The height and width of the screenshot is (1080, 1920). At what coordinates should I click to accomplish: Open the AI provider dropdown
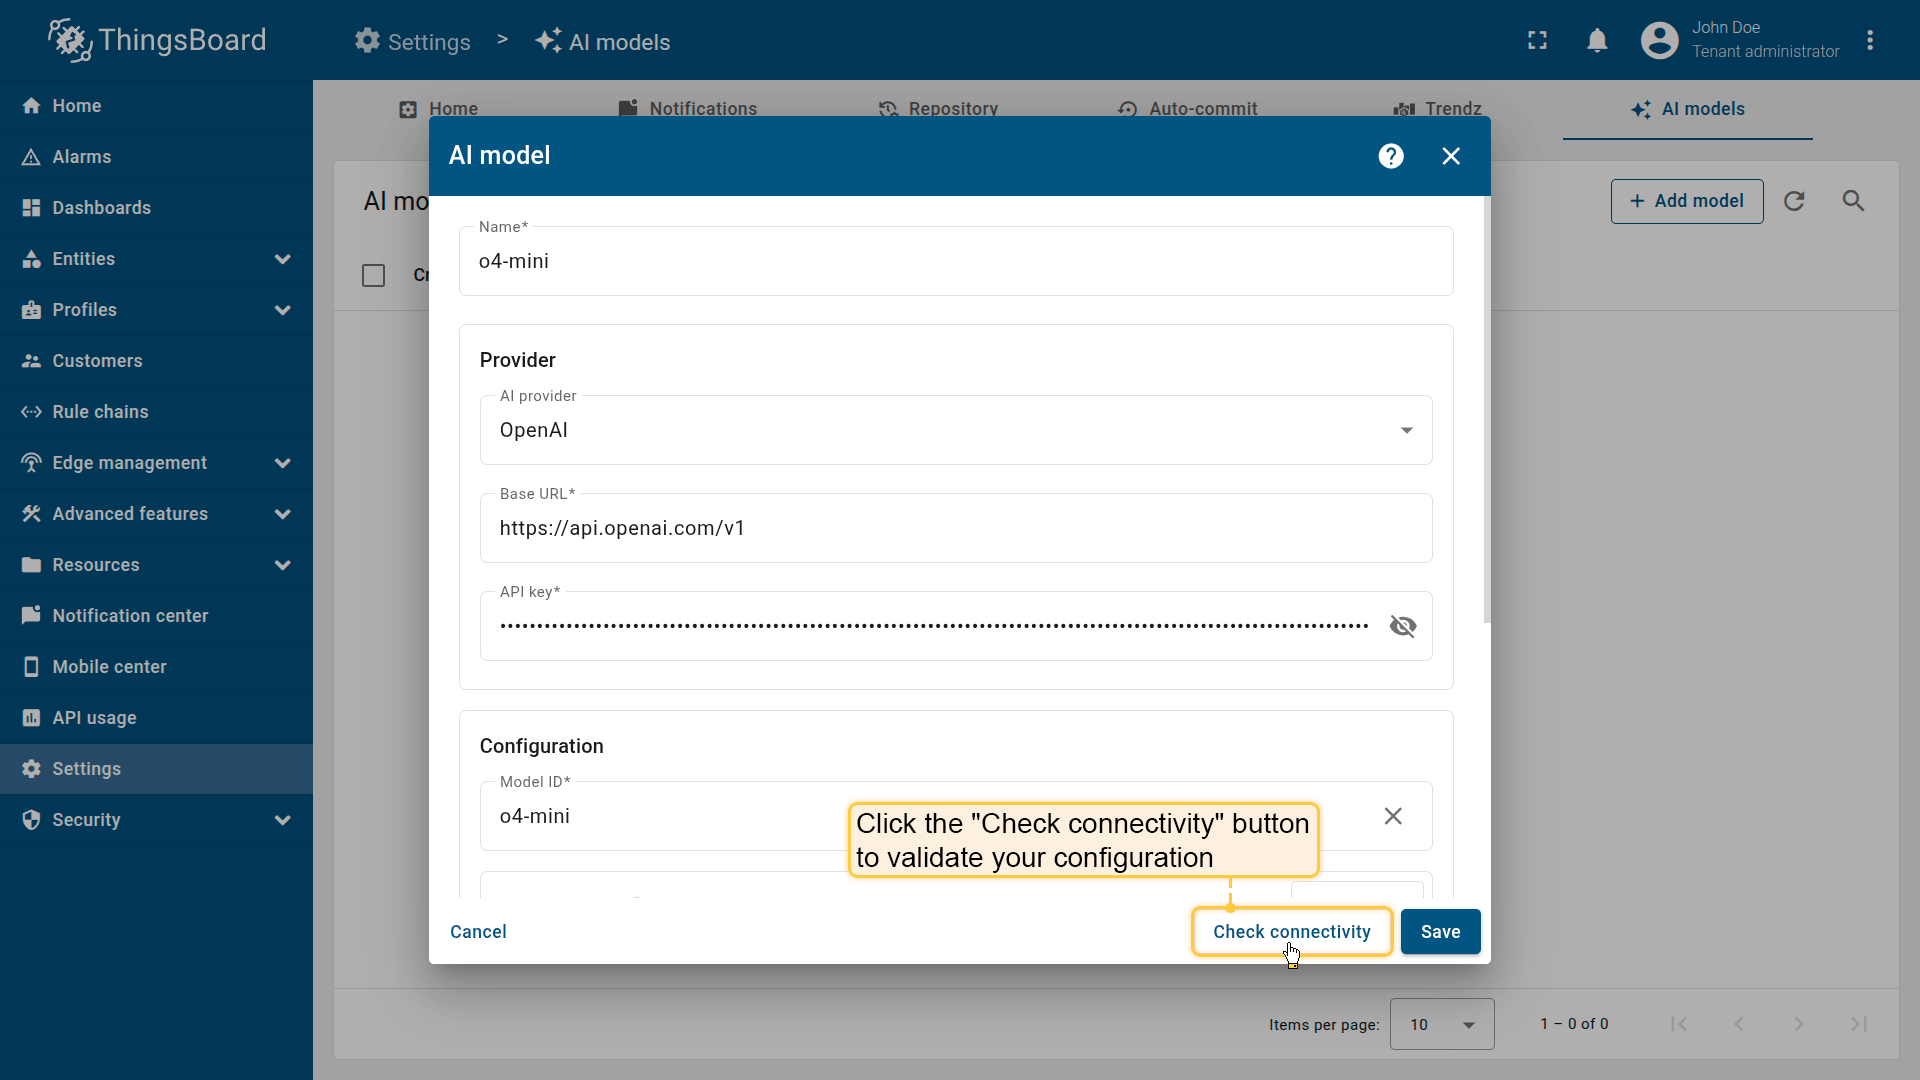pyautogui.click(x=955, y=430)
